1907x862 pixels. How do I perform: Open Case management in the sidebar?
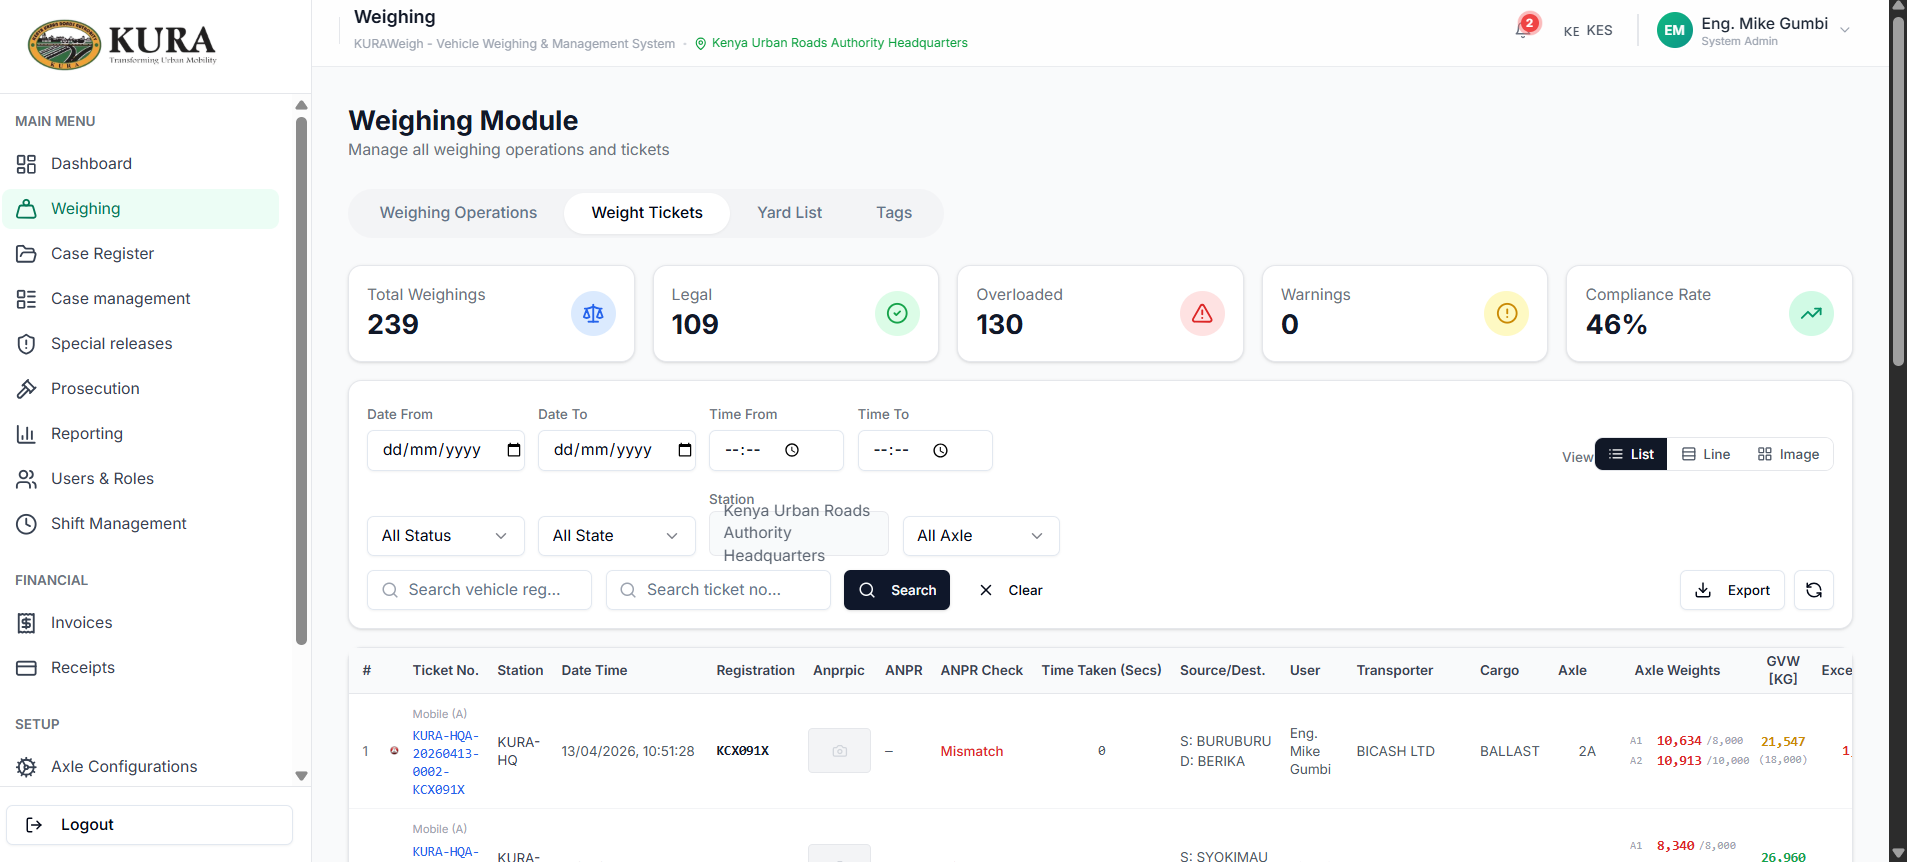tap(141, 299)
